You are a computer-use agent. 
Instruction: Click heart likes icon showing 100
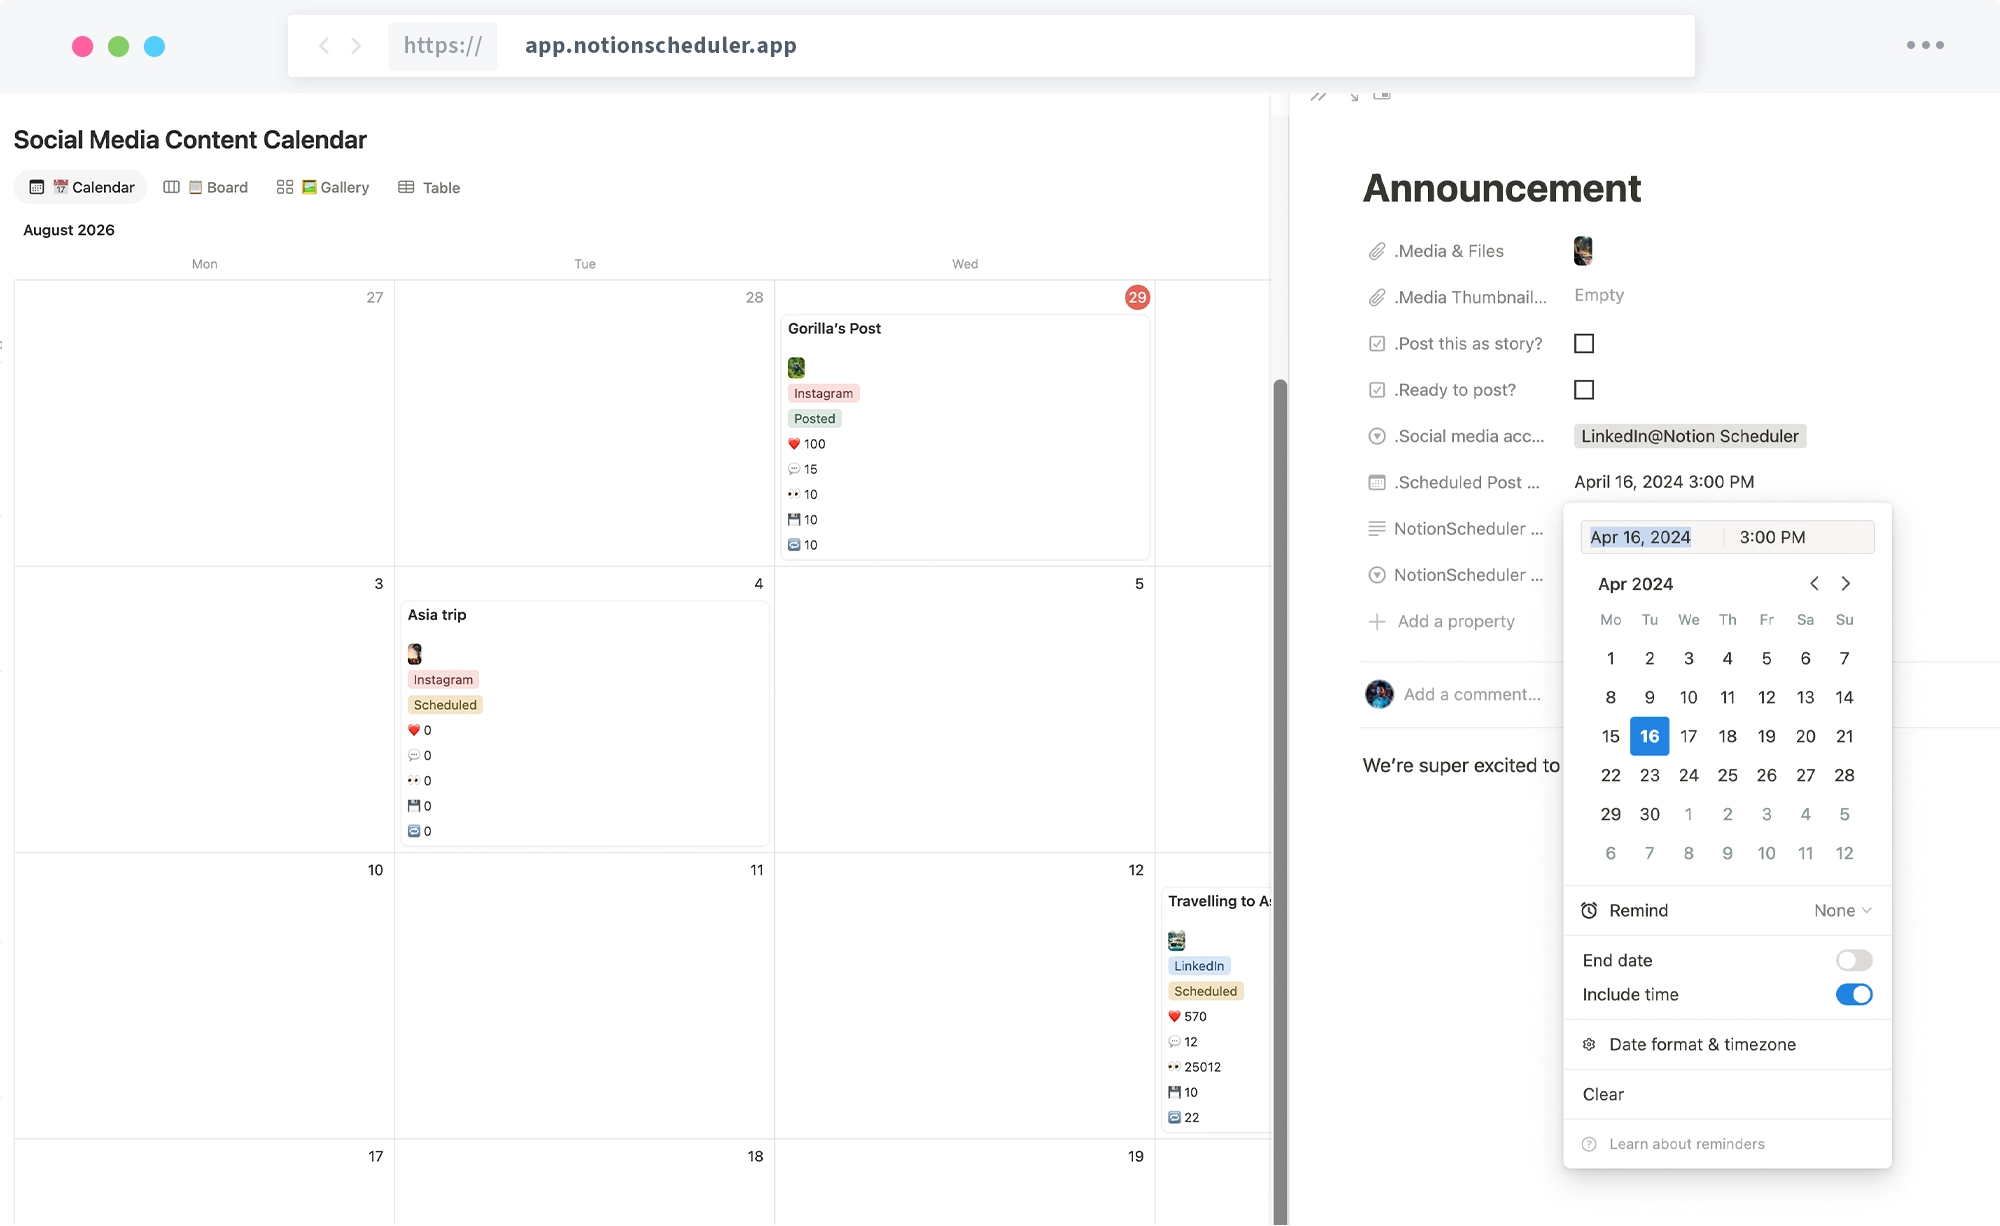tap(794, 444)
